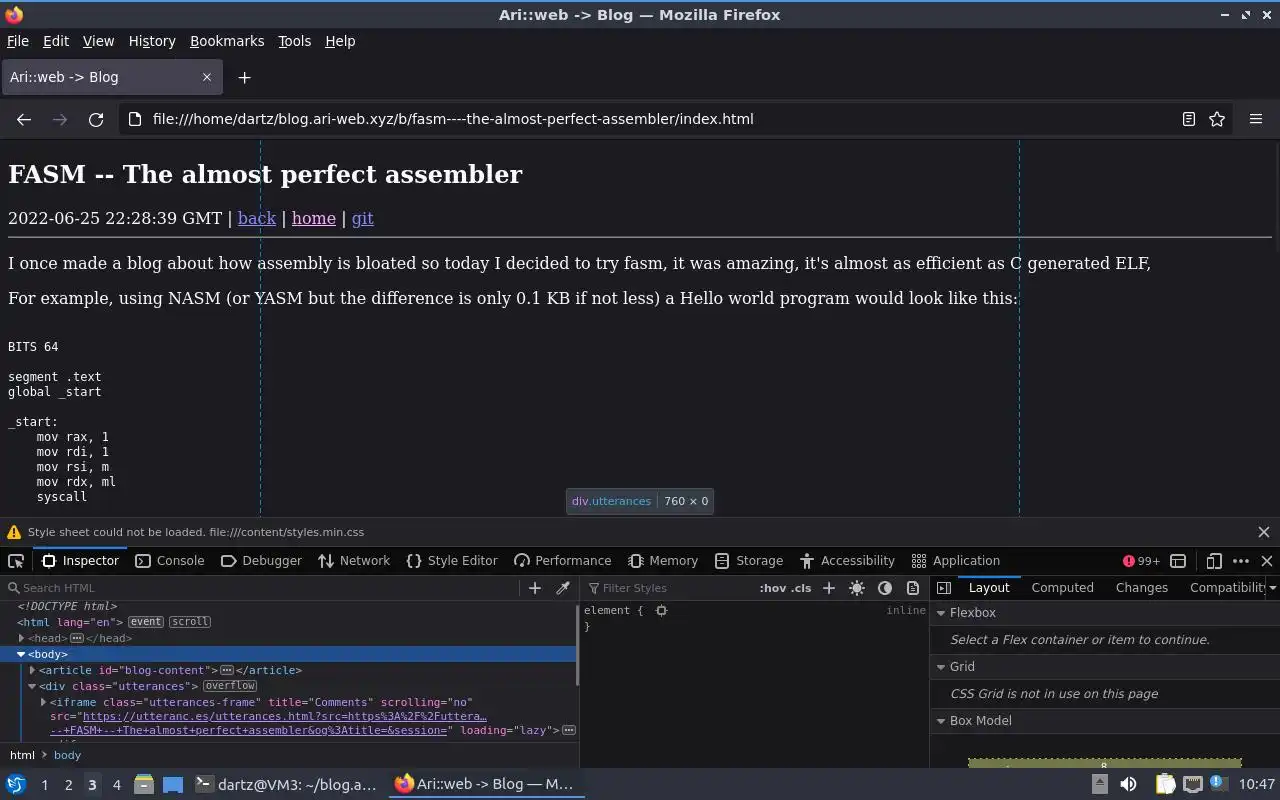This screenshot has height=800, width=1280.
Task: Click the Filter Styles field
Action: pos(670,588)
